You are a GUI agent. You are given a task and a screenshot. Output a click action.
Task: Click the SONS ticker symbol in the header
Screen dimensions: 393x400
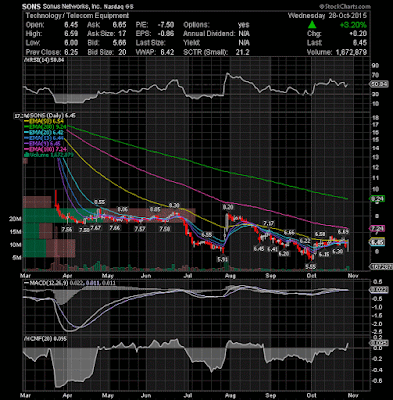point(31,7)
